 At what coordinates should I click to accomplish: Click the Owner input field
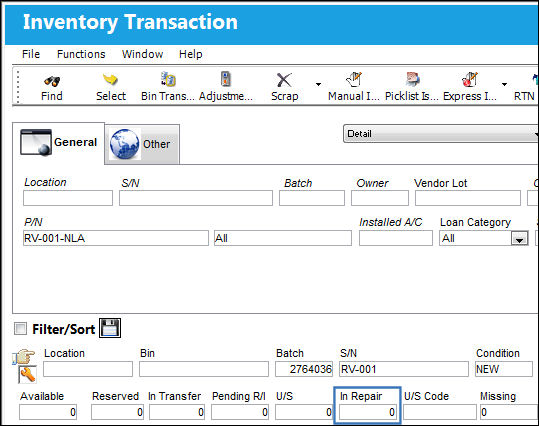(380, 198)
